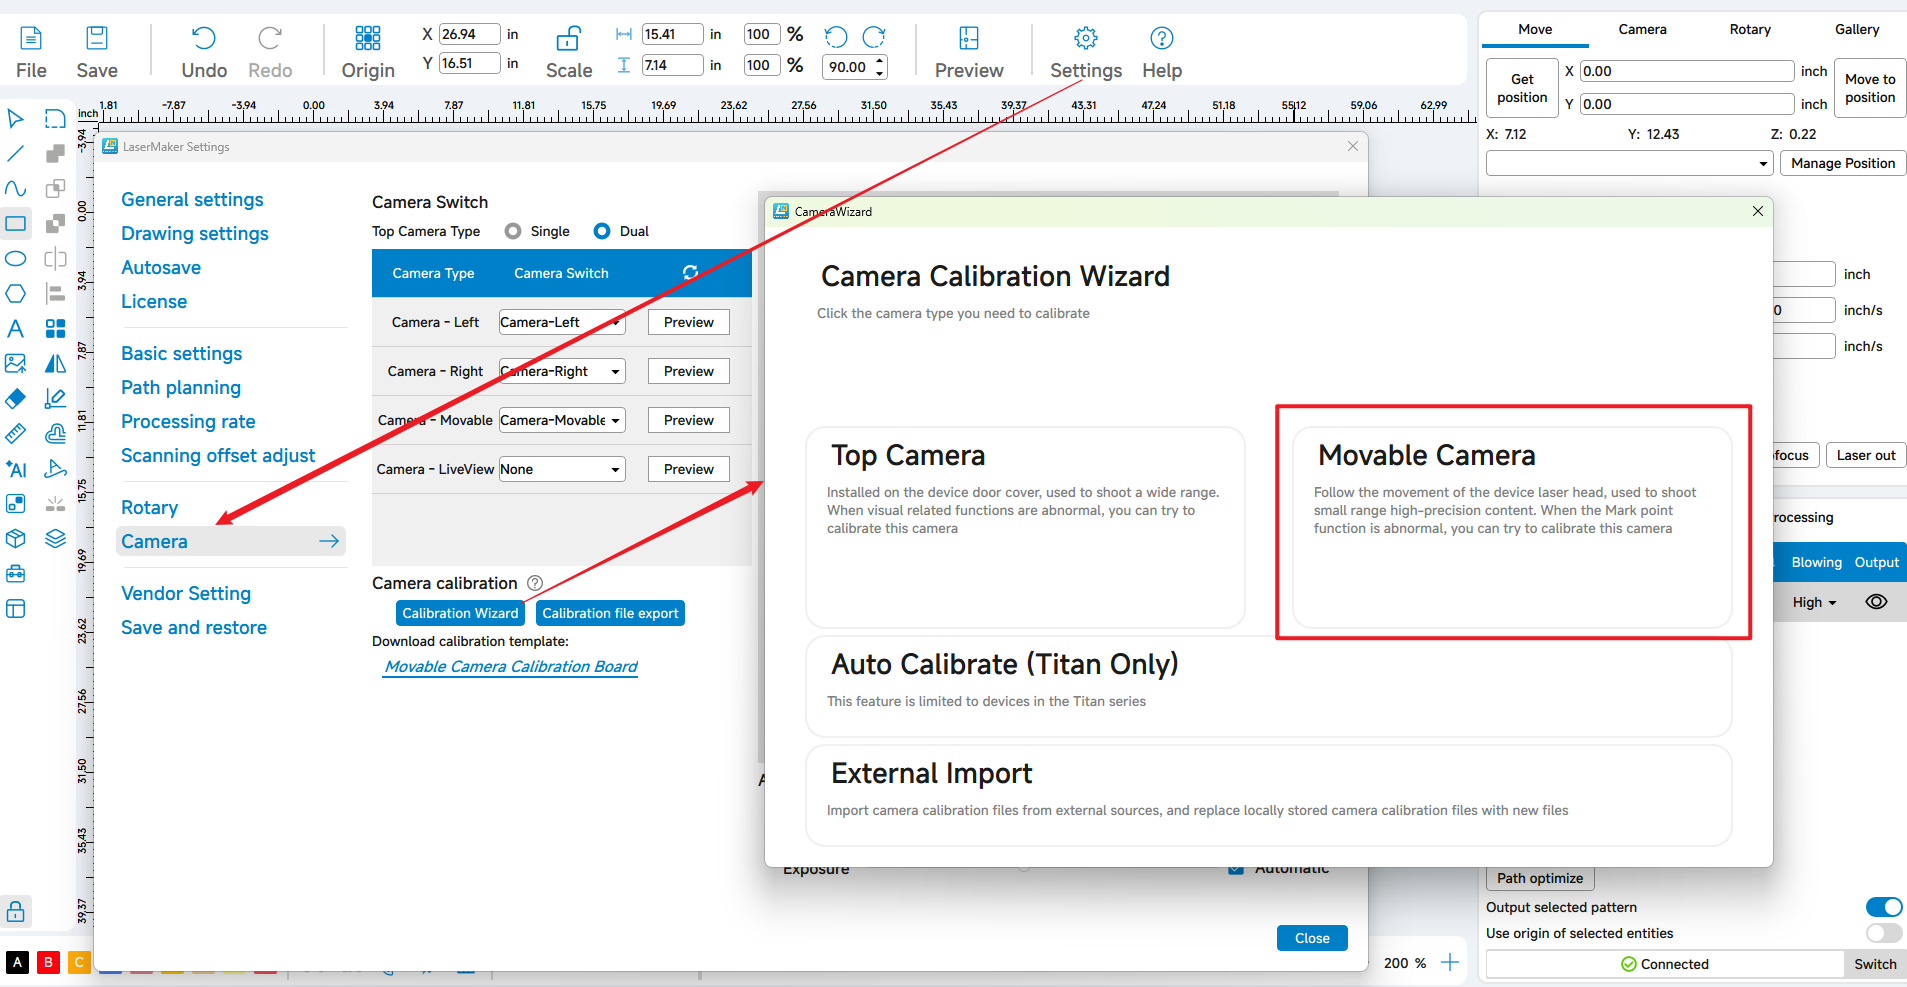Open the Origin grid selector
Screen dimensions: 1907x987
[368, 39]
